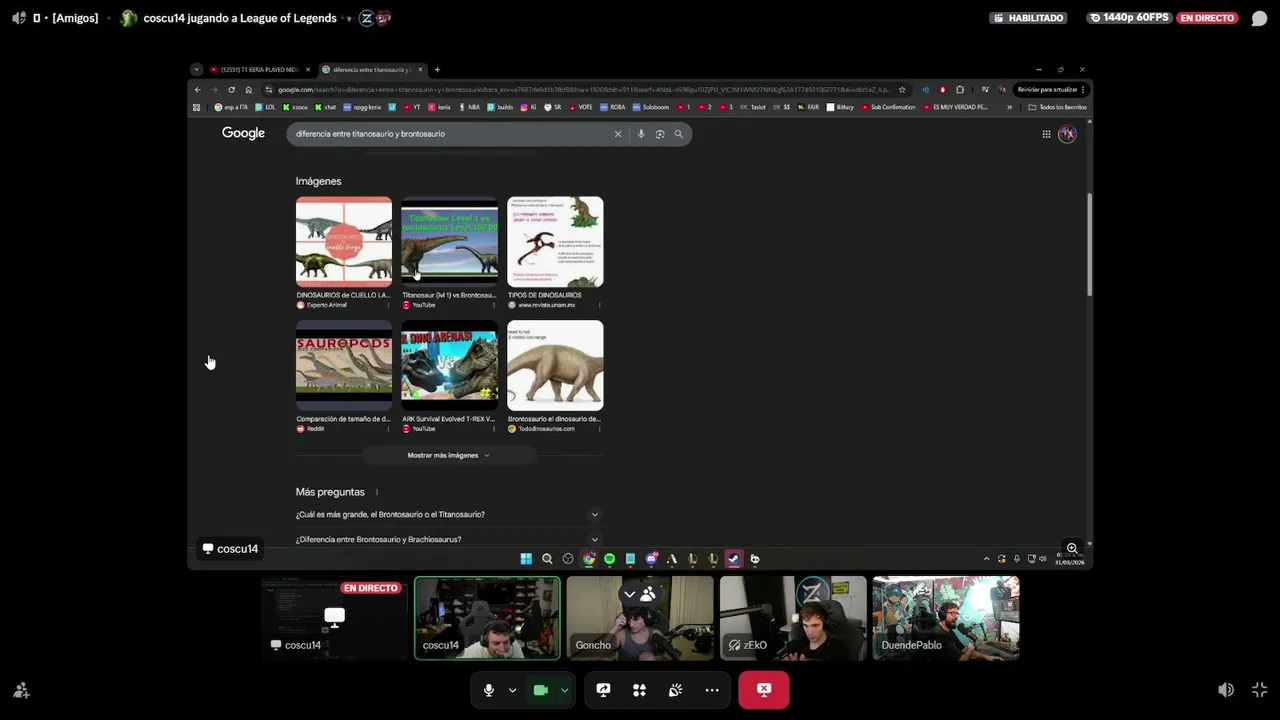Open the soundboard icon
1280x720 pixels.
point(675,690)
